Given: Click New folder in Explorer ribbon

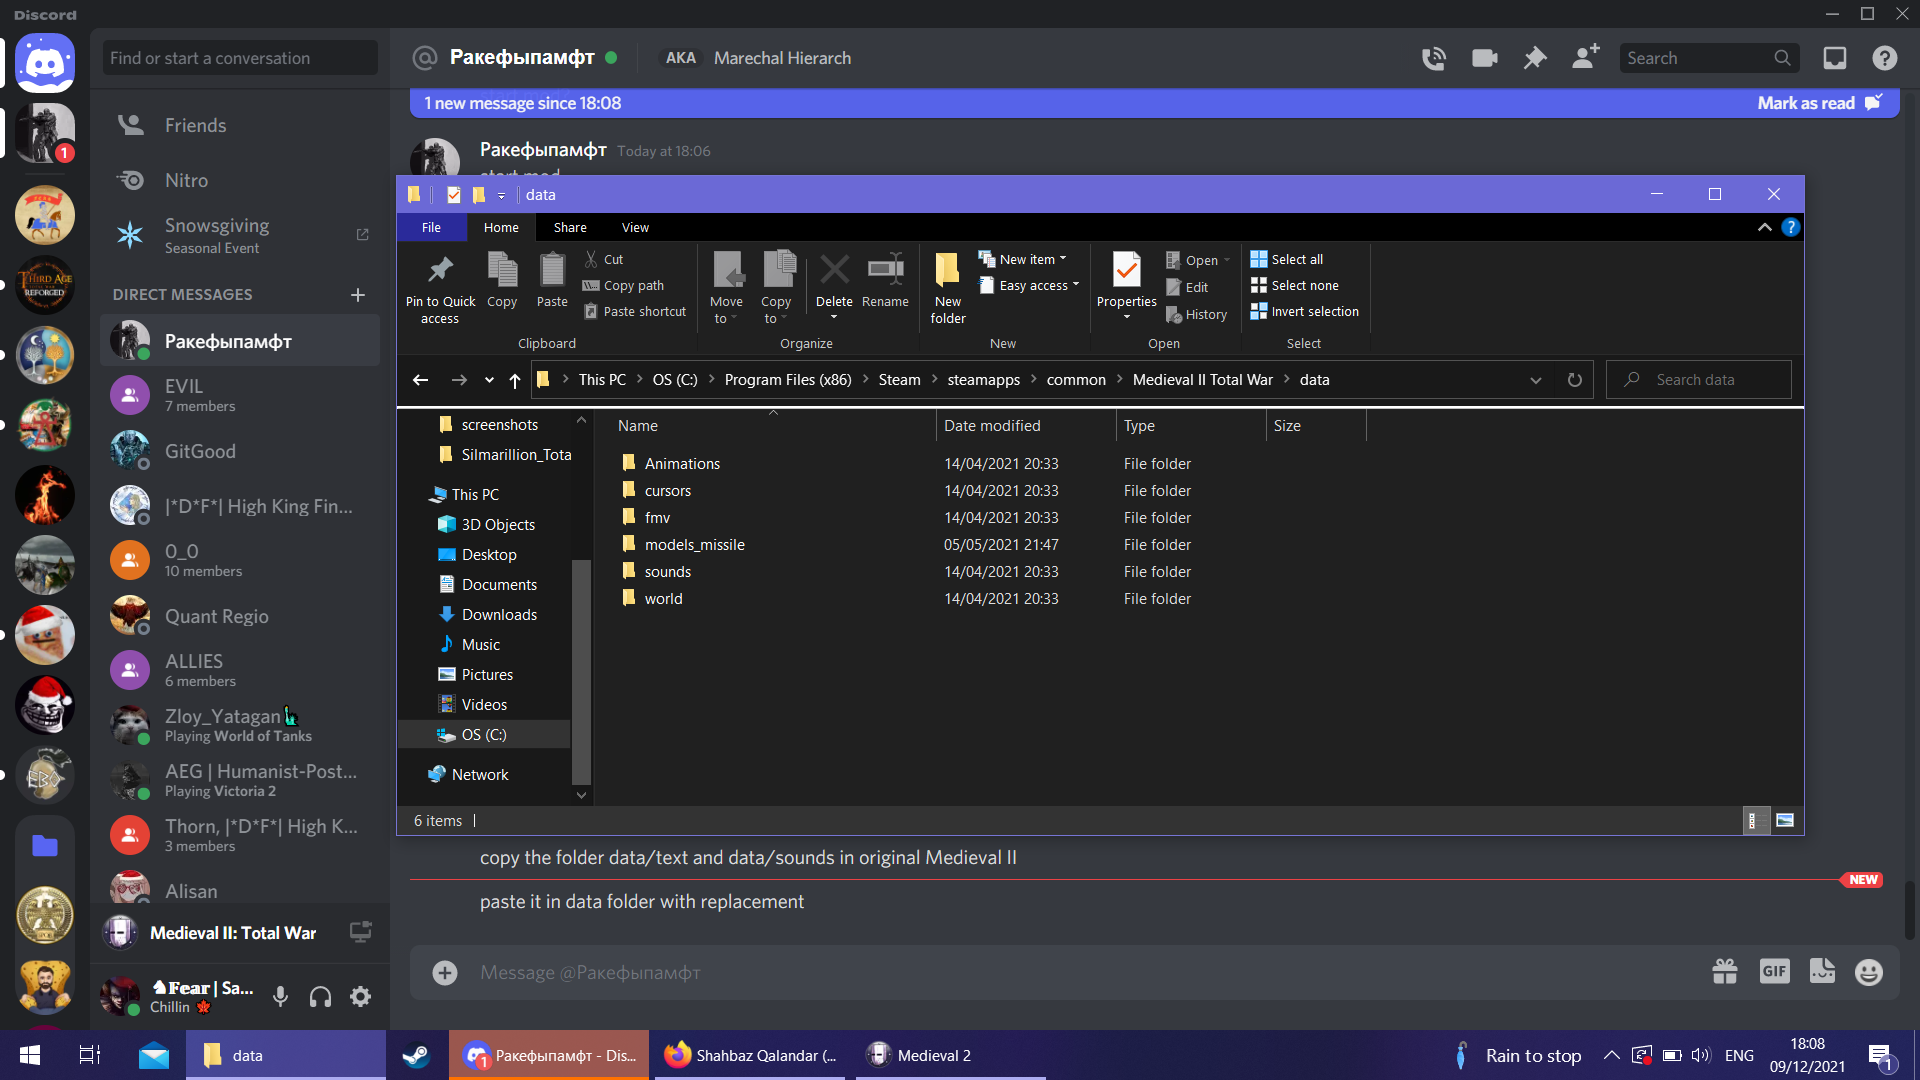Looking at the screenshot, I should [948, 289].
